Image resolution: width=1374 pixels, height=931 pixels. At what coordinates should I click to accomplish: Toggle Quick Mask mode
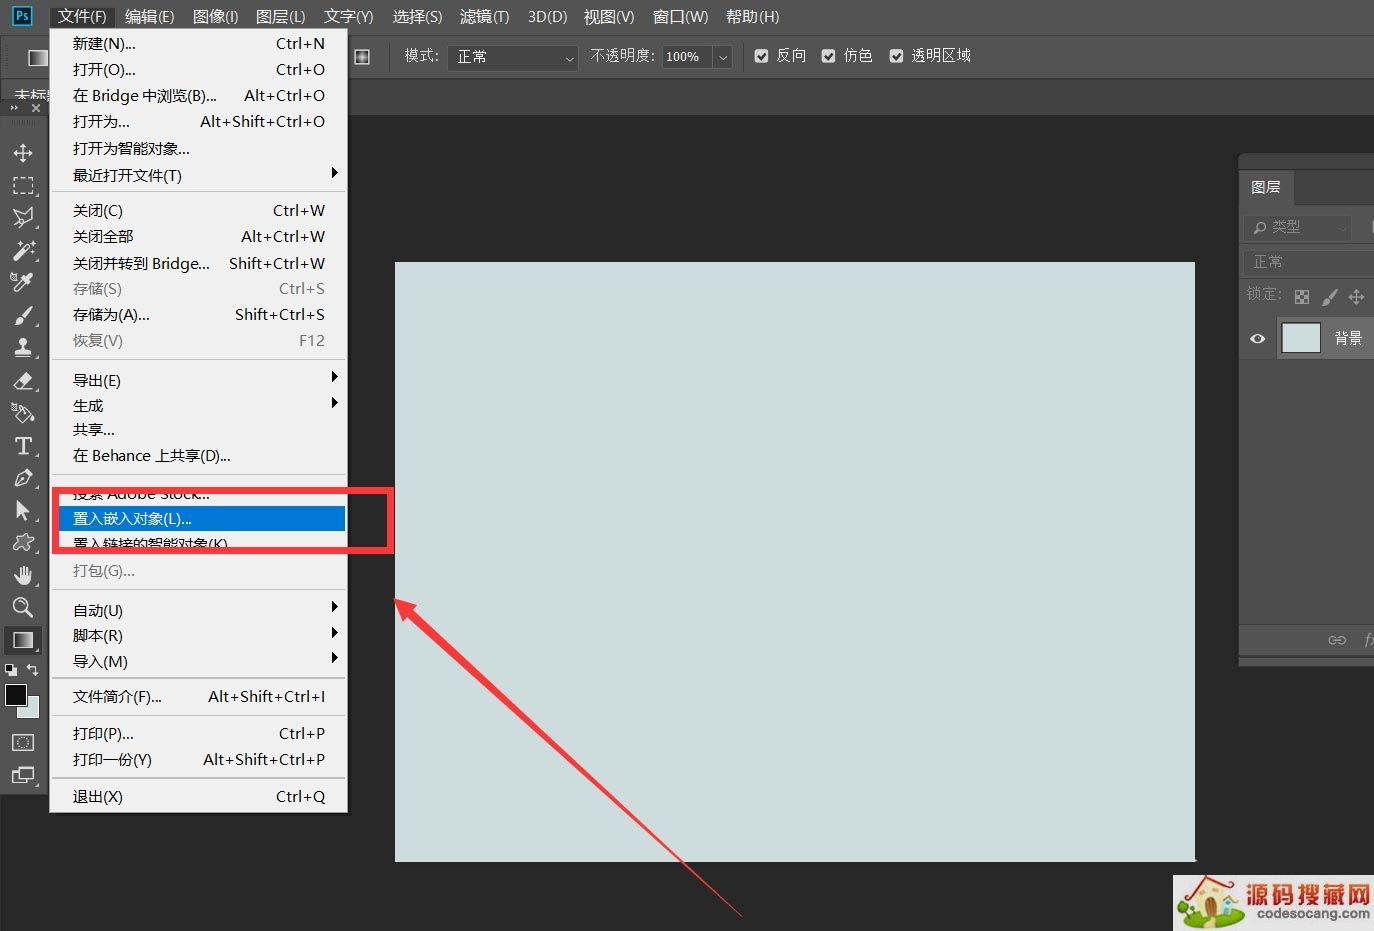coord(23,742)
